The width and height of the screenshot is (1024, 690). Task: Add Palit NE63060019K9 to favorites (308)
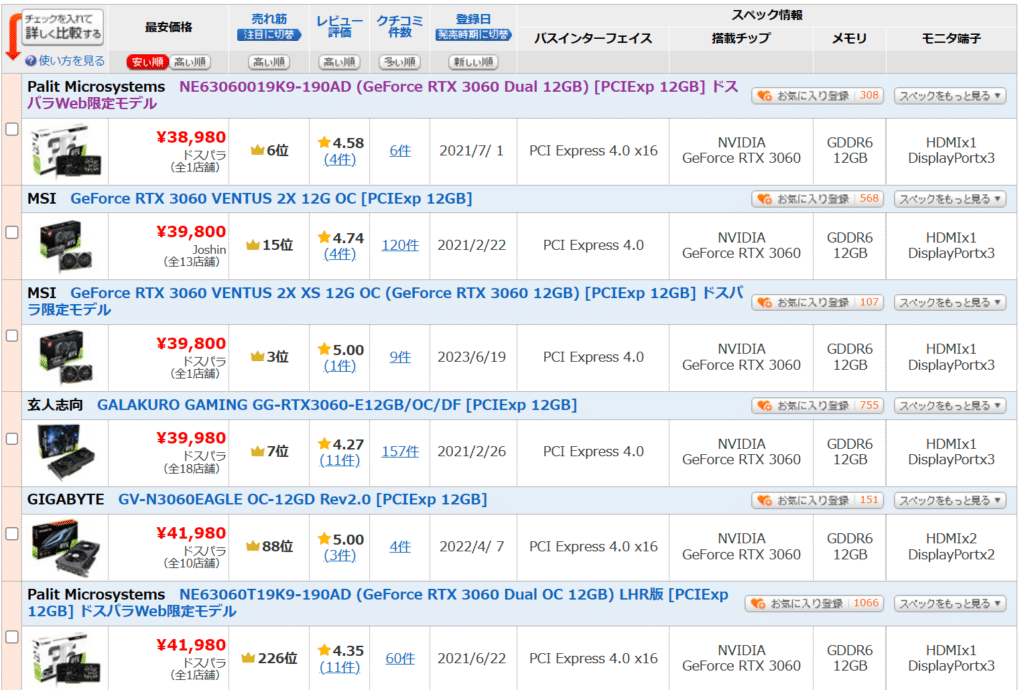tap(817, 96)
